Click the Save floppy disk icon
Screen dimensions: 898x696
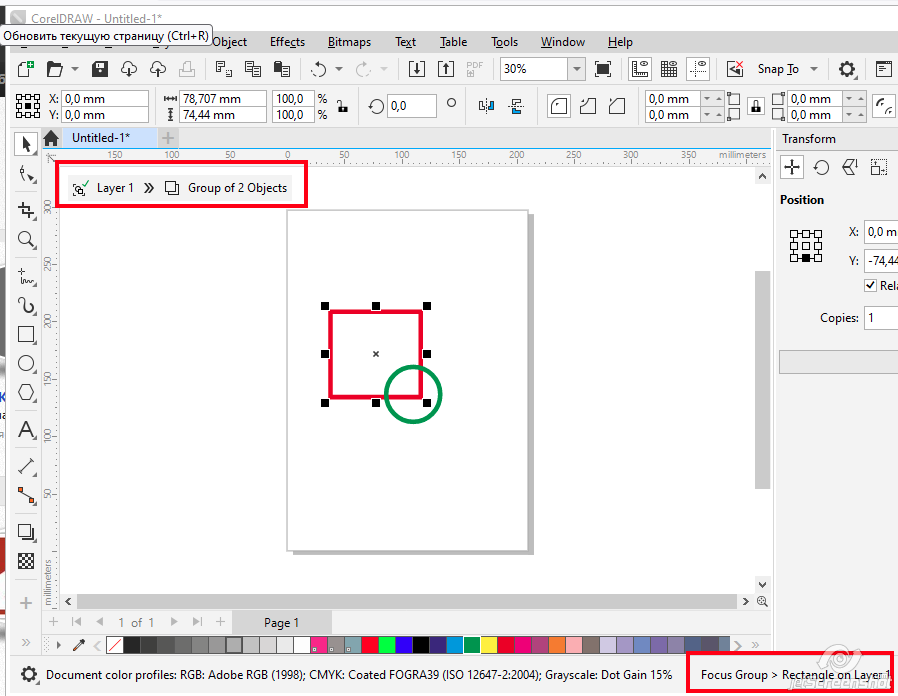pyautogui.click(x=100, y=69)
